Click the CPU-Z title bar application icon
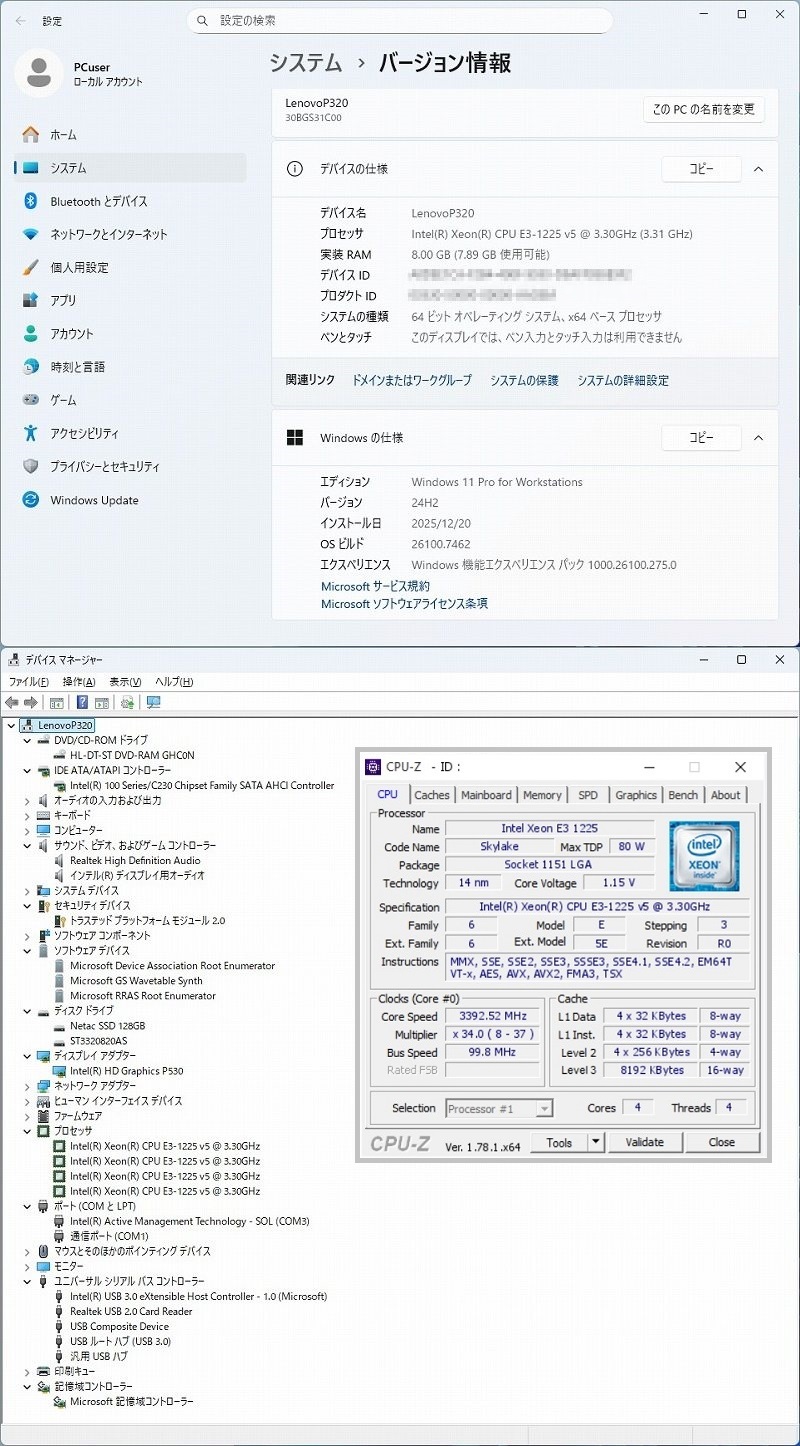Viewport: 800px width, 1446px height. (x=374, y=767)
